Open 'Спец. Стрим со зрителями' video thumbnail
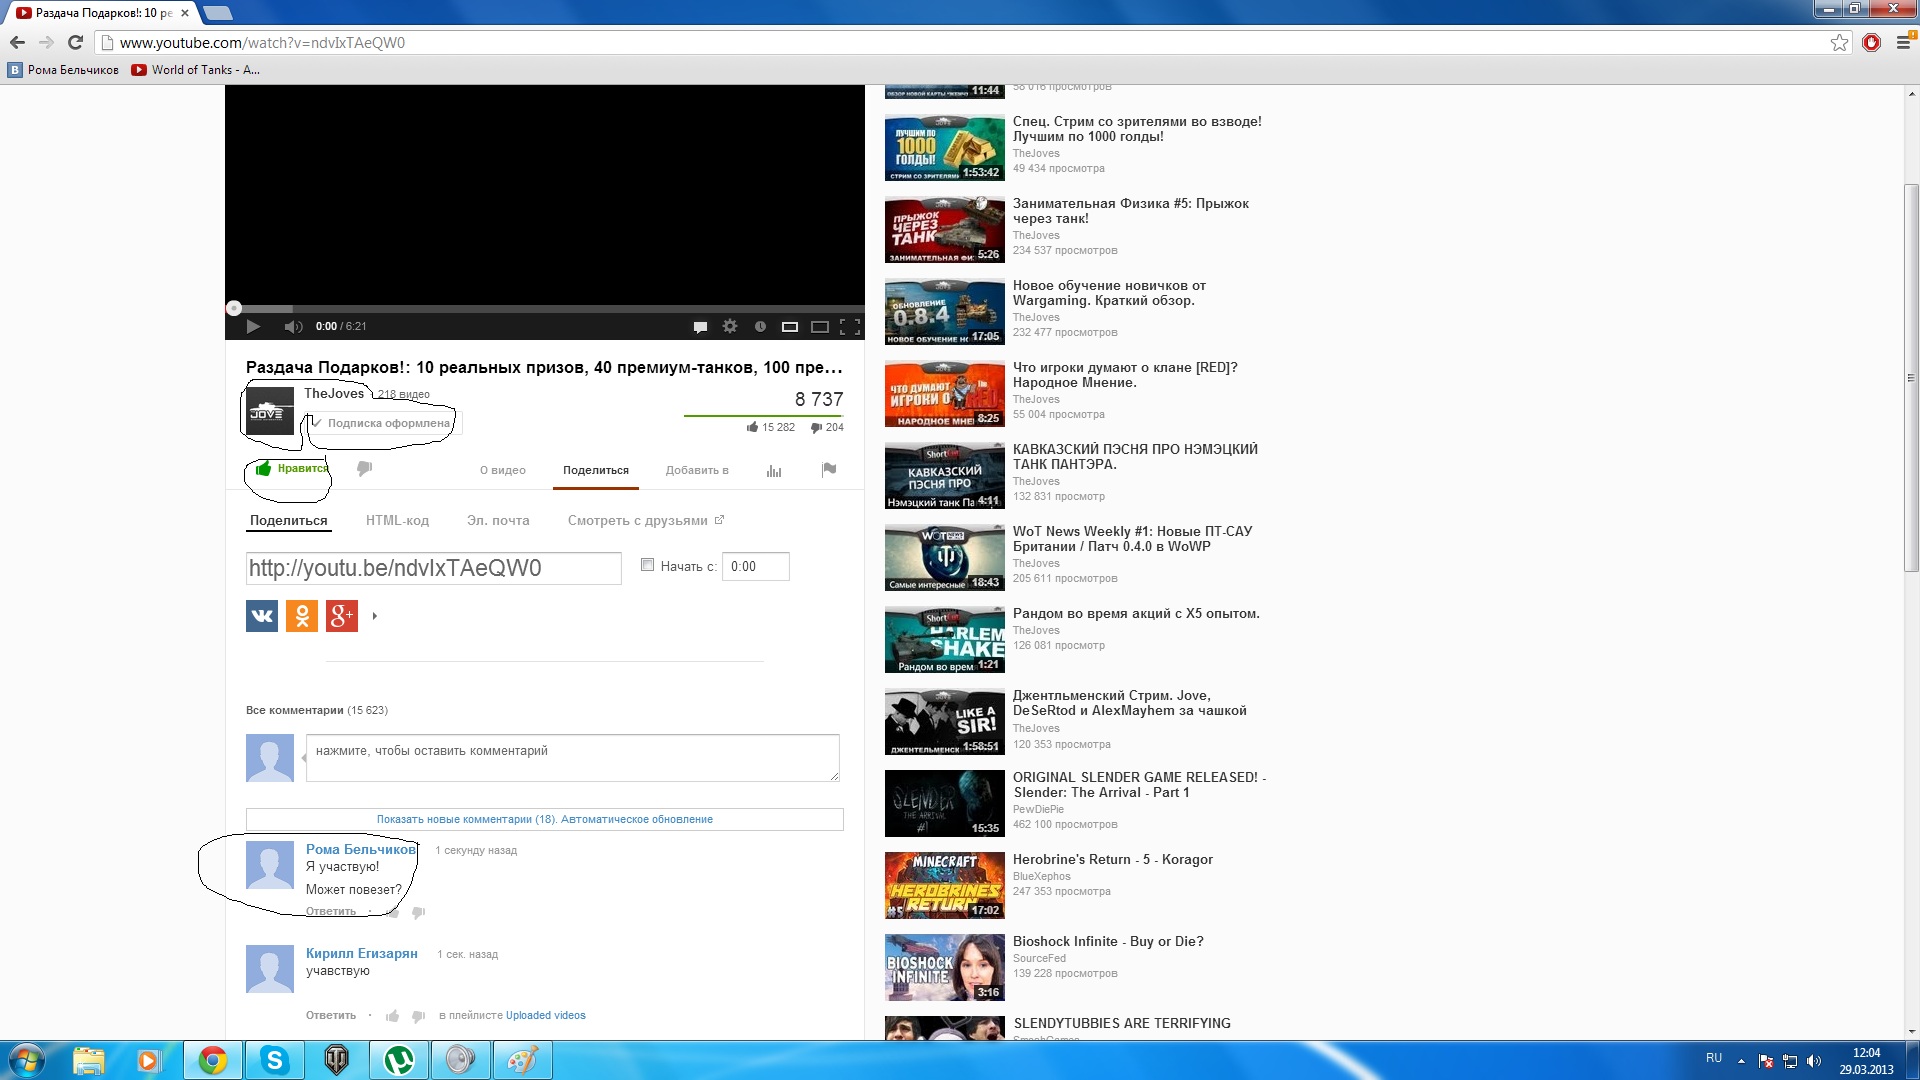1920x1080 pixels. (945, 148)
